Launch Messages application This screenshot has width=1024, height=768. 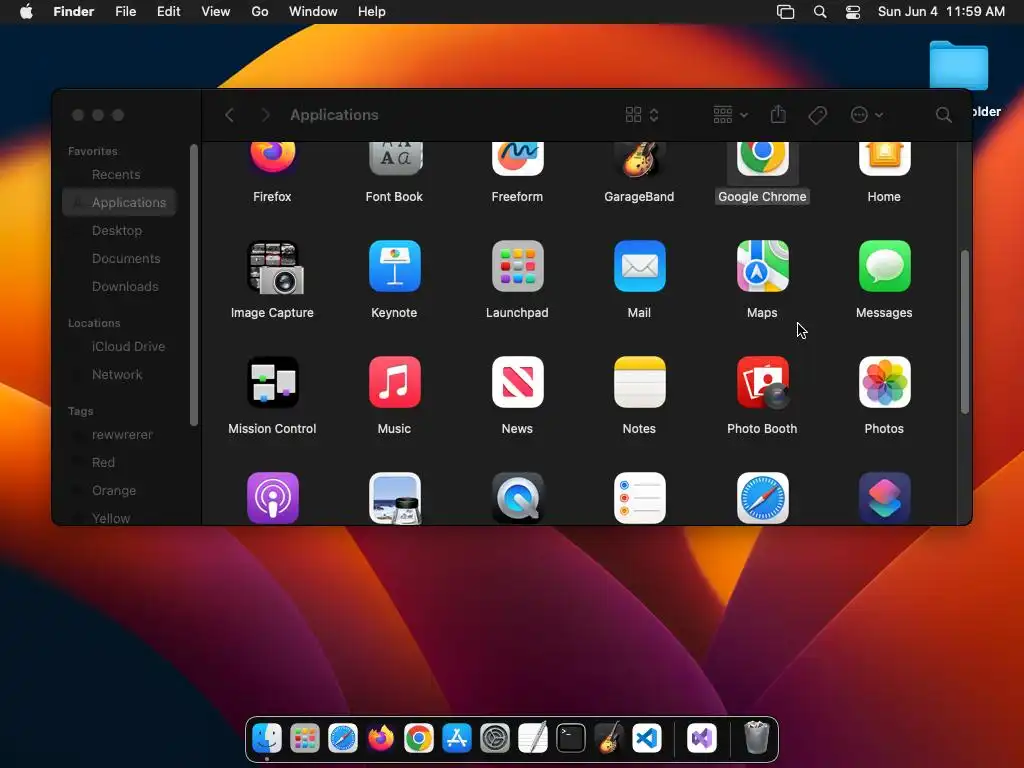coord(884,266)
